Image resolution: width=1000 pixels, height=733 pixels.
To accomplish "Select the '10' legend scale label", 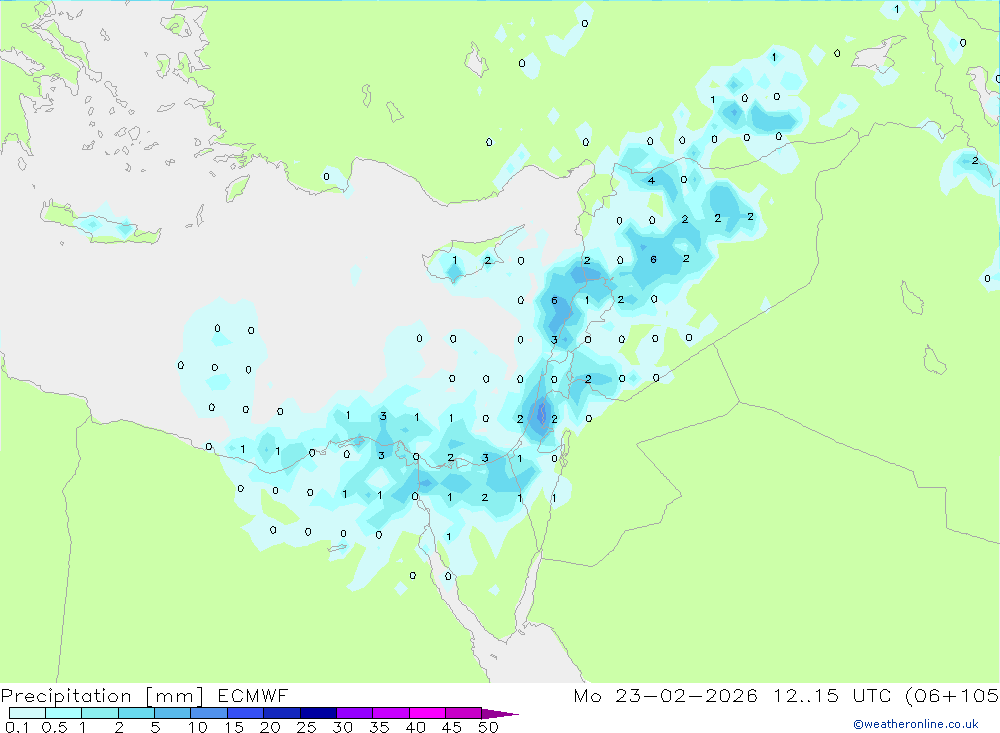I will coord(198,727).
